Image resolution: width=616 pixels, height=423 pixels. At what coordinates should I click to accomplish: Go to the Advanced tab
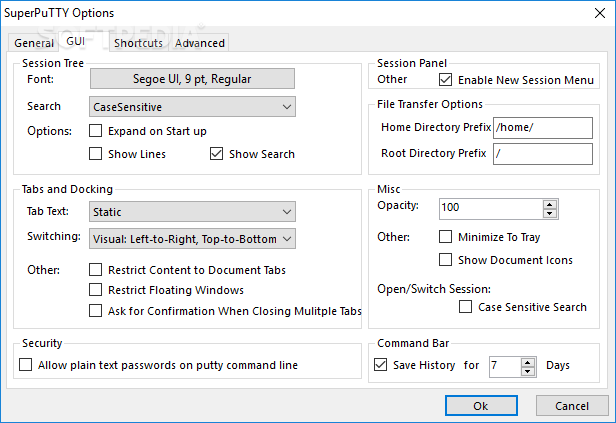[200, 43]
